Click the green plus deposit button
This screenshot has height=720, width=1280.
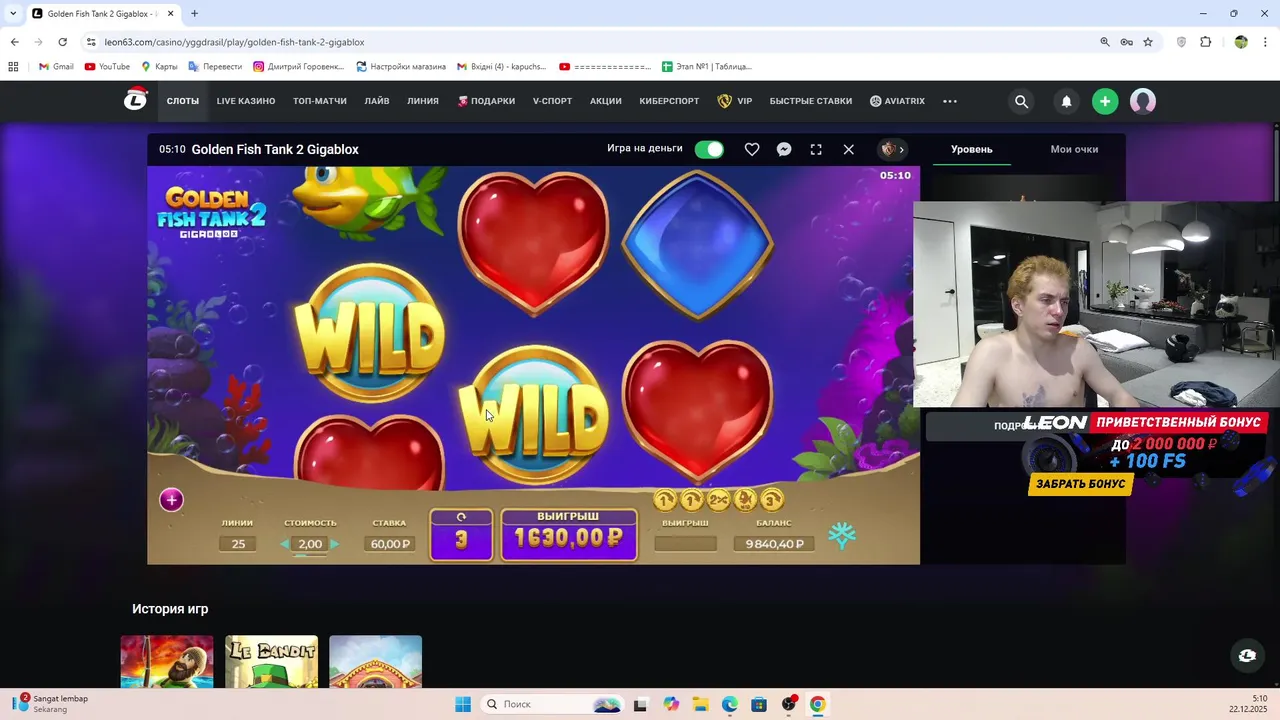(1105, 101)
